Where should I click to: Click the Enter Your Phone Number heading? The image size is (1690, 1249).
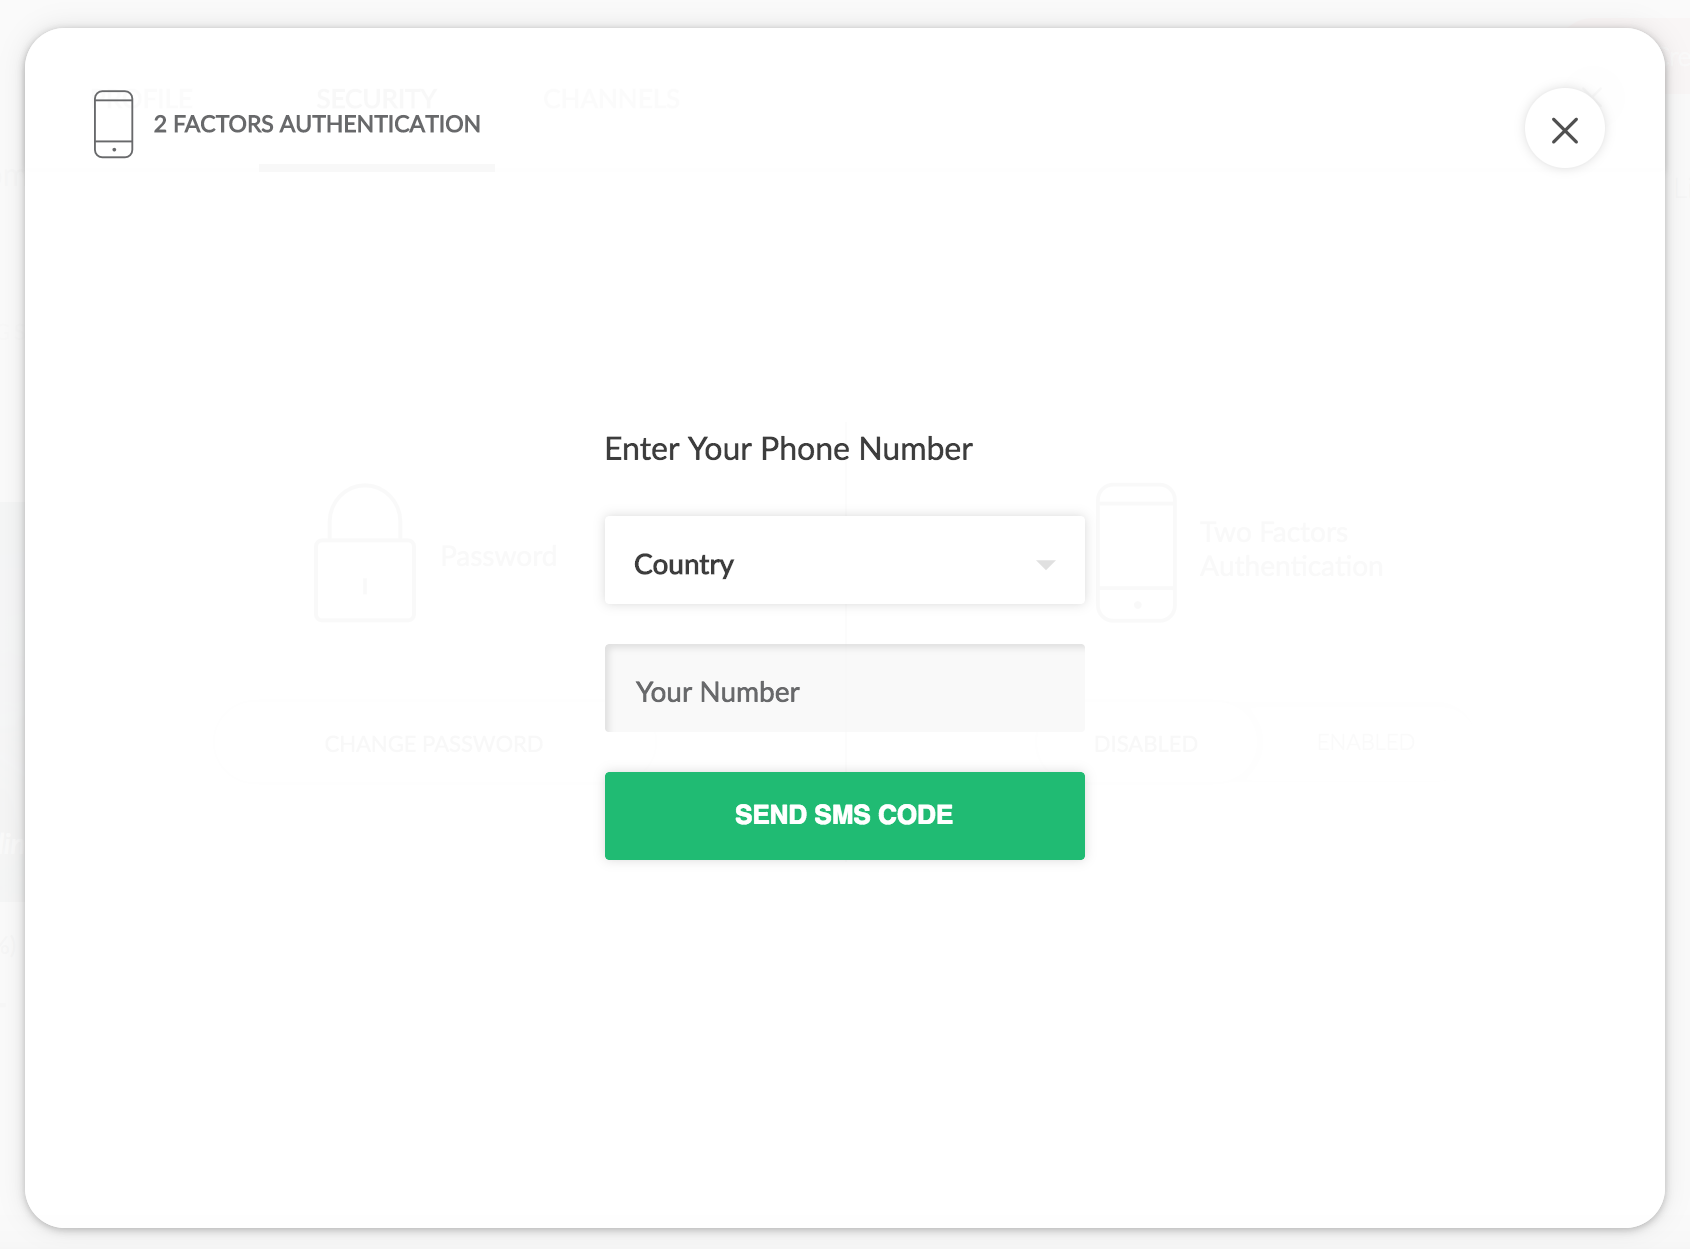tap(788, 449)
